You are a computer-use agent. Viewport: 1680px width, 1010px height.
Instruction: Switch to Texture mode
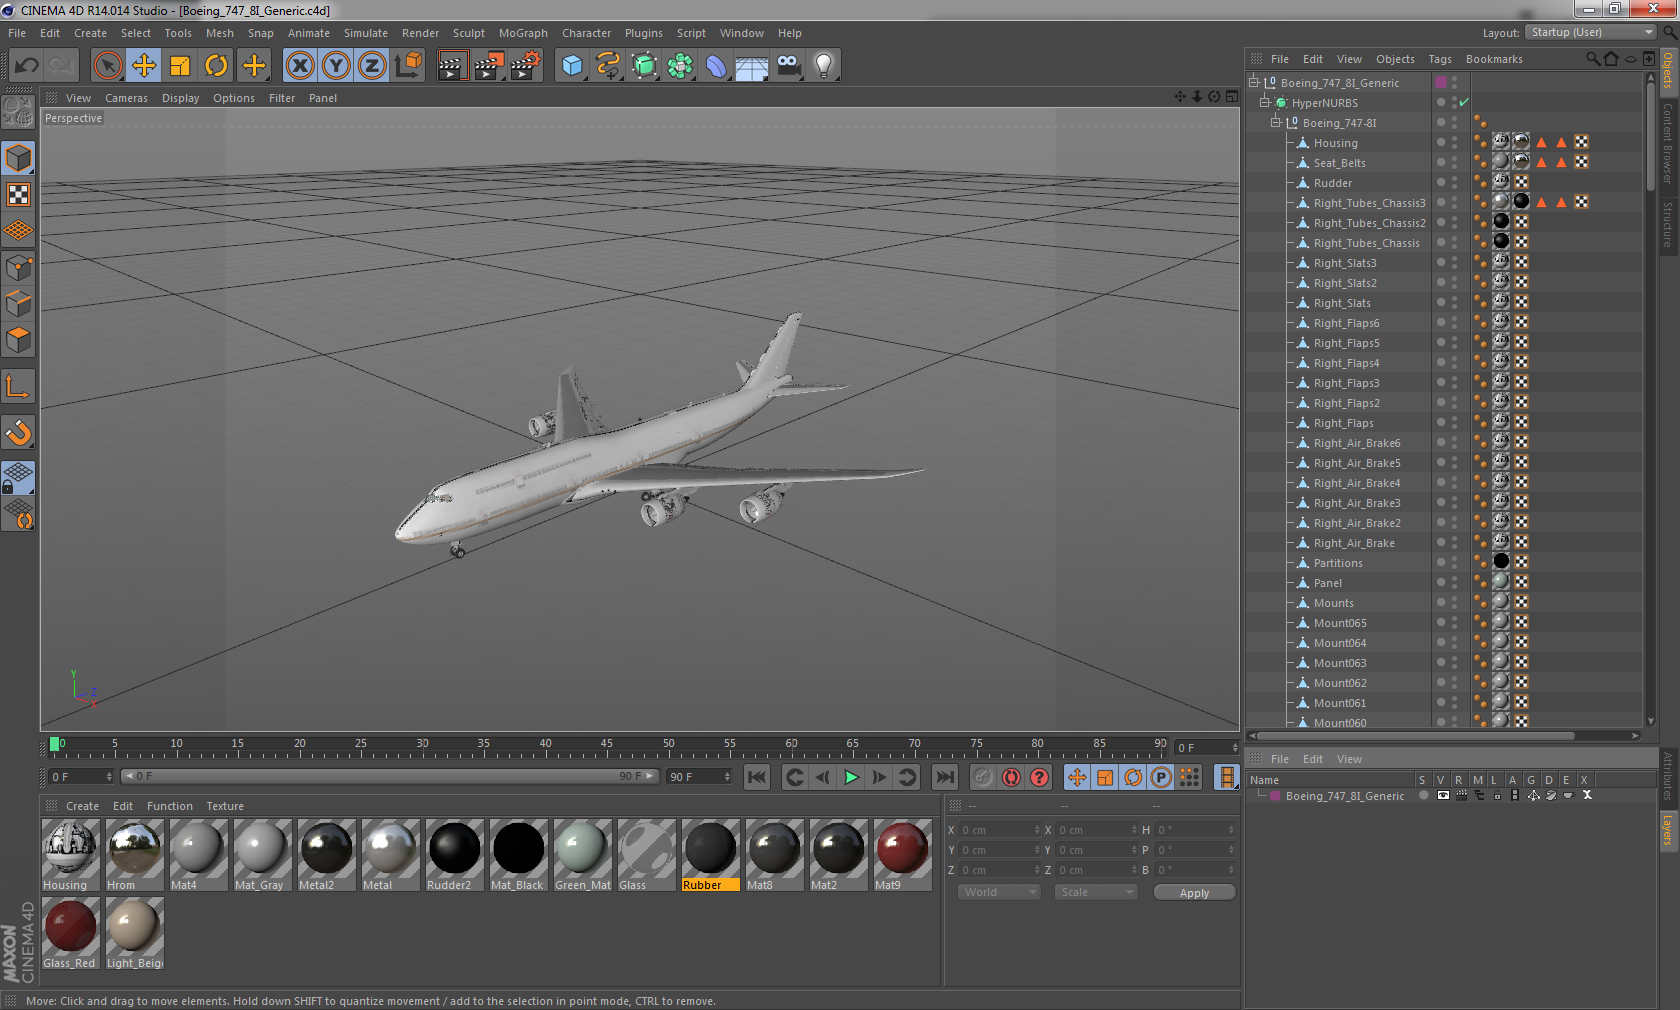click(x=19, y=195)
